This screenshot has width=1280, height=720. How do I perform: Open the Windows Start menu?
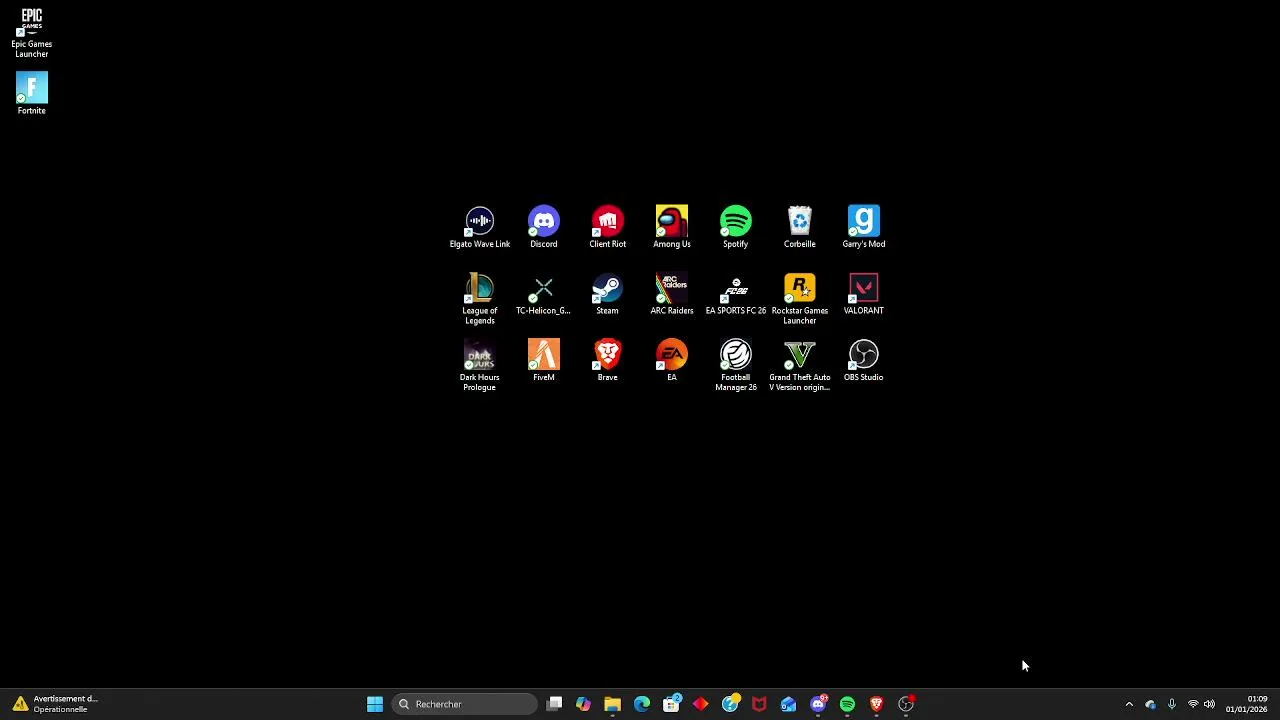point(375,704)
